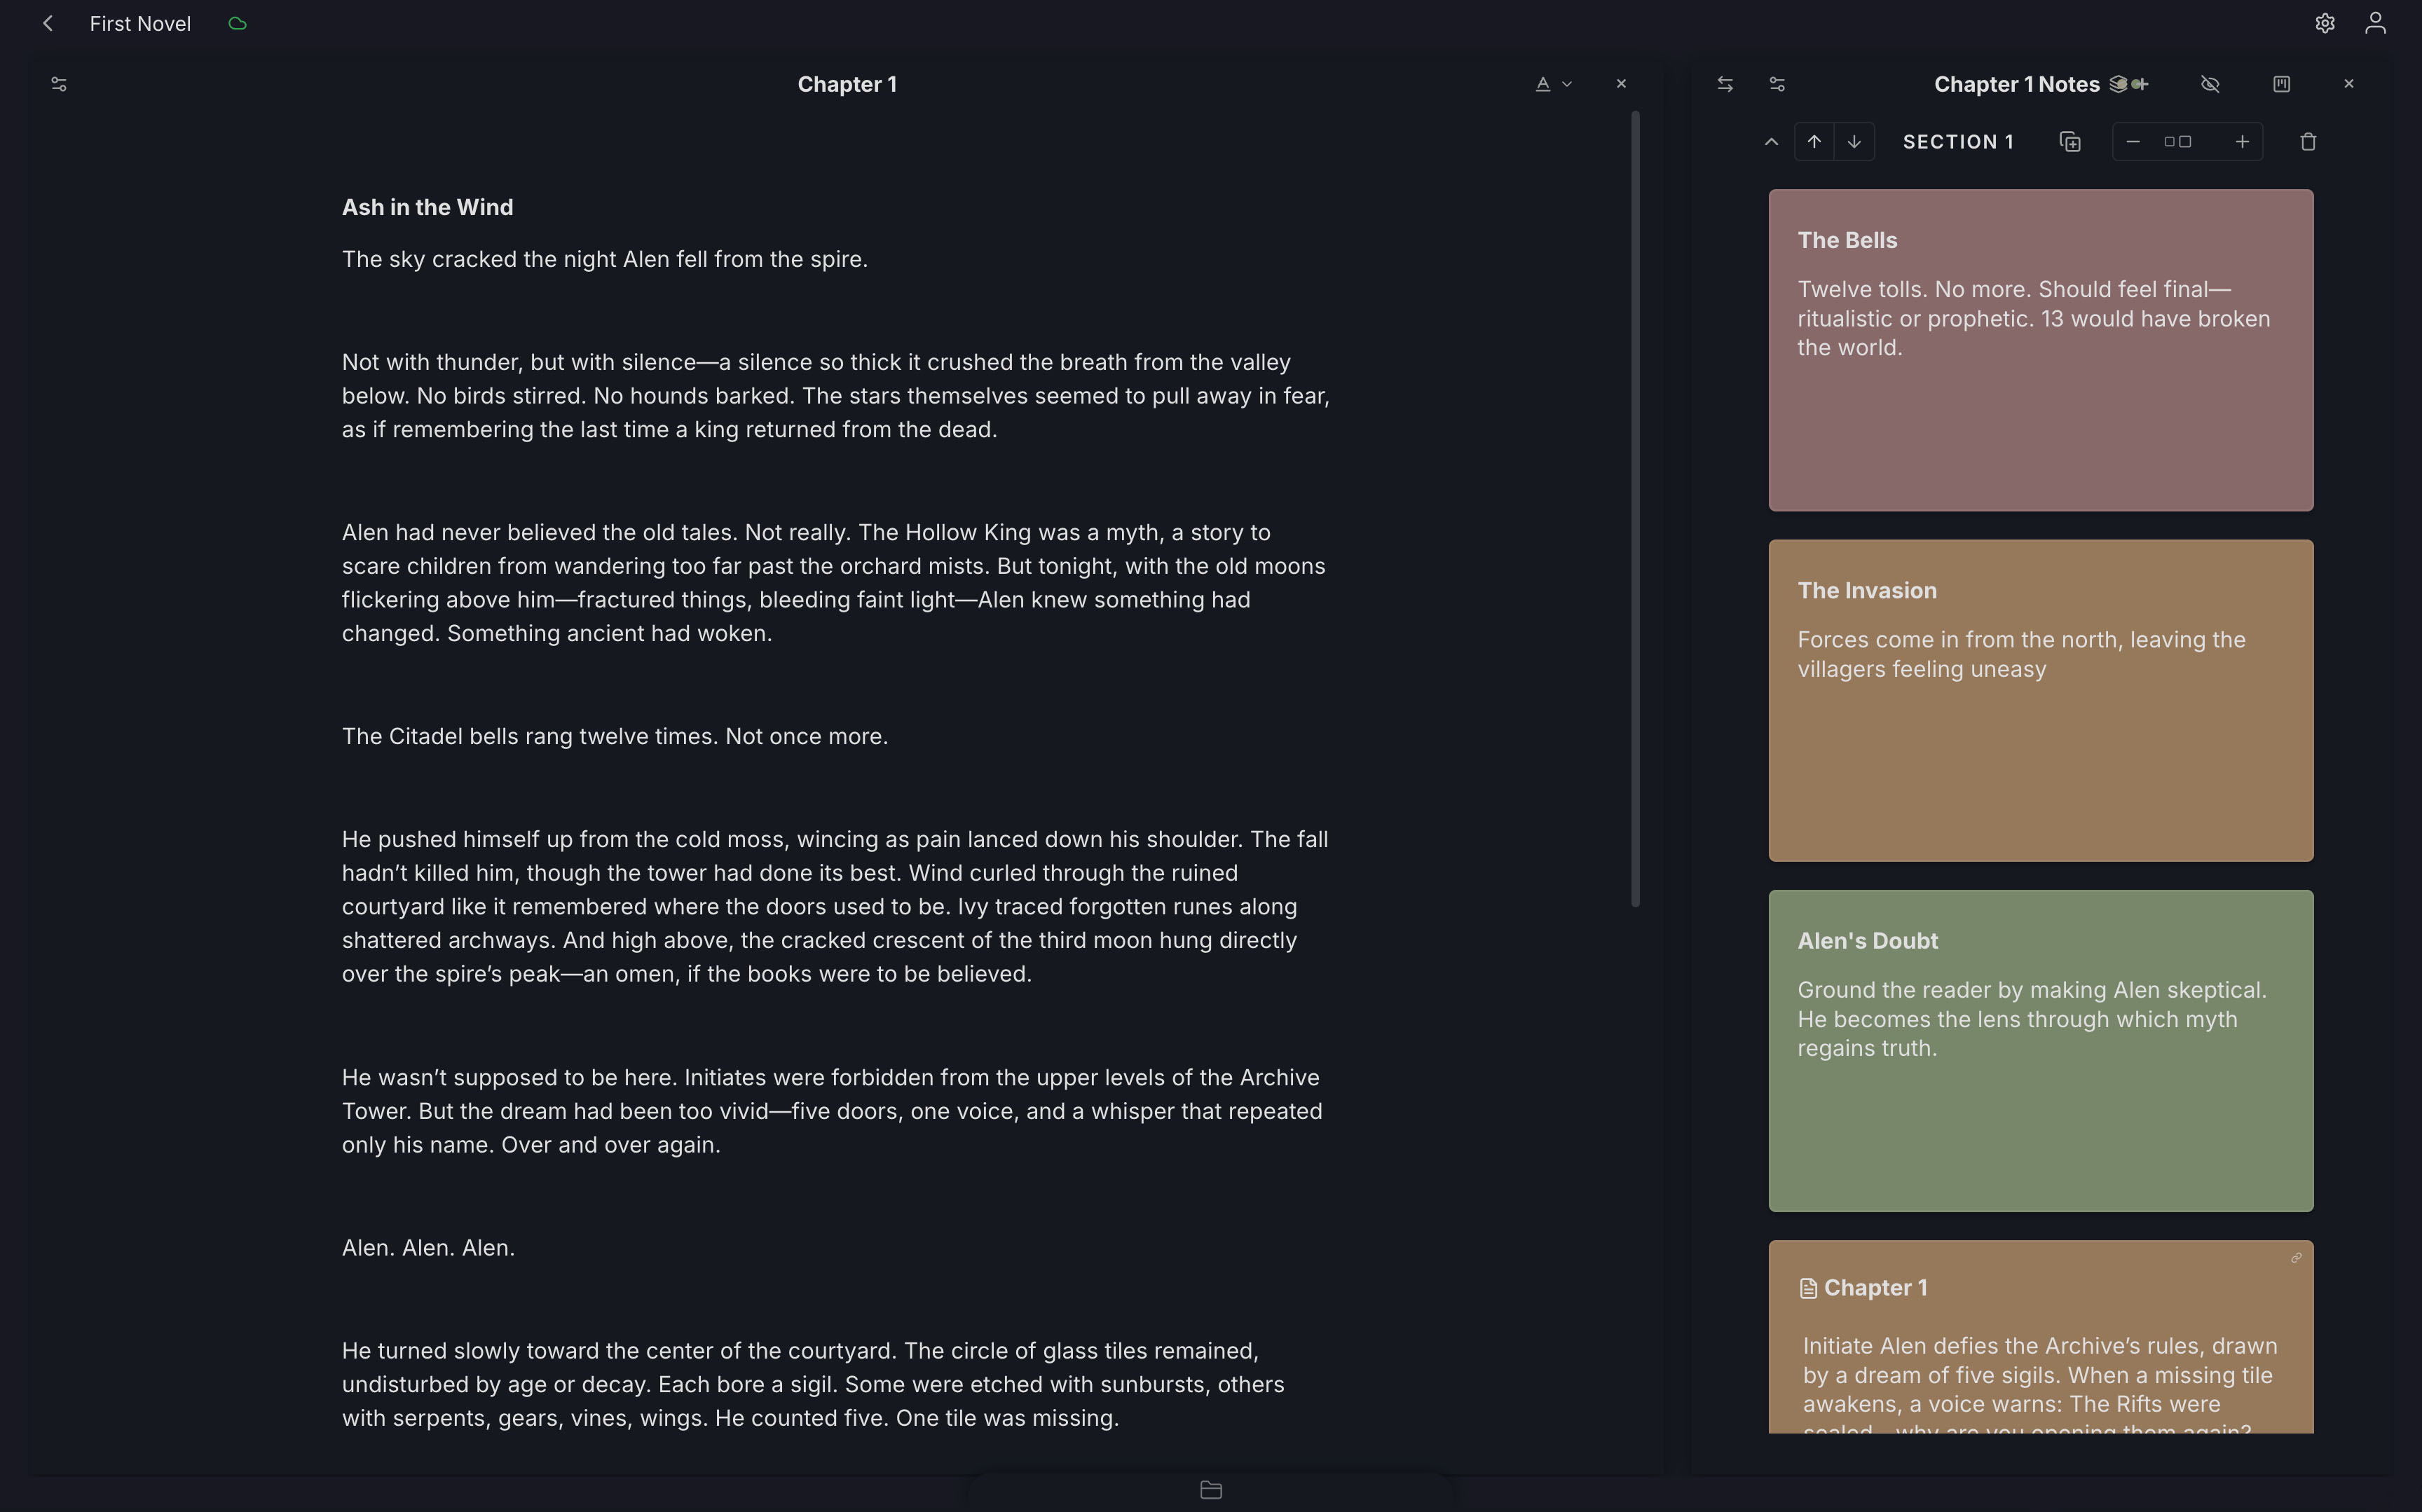Image resolution: width=2422 pixels, height=1512 pixels.
Task: Select The Bells note card
Action: (2040, 350)
